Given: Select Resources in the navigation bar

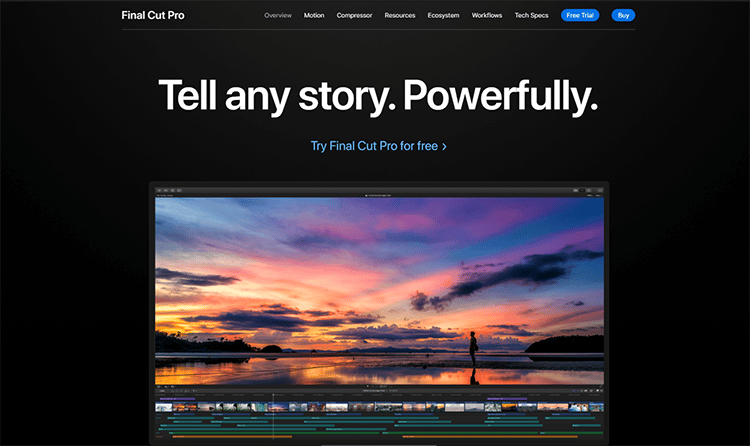Looking at the screenshot, I should pyautogui.click(x=400, y=16).
